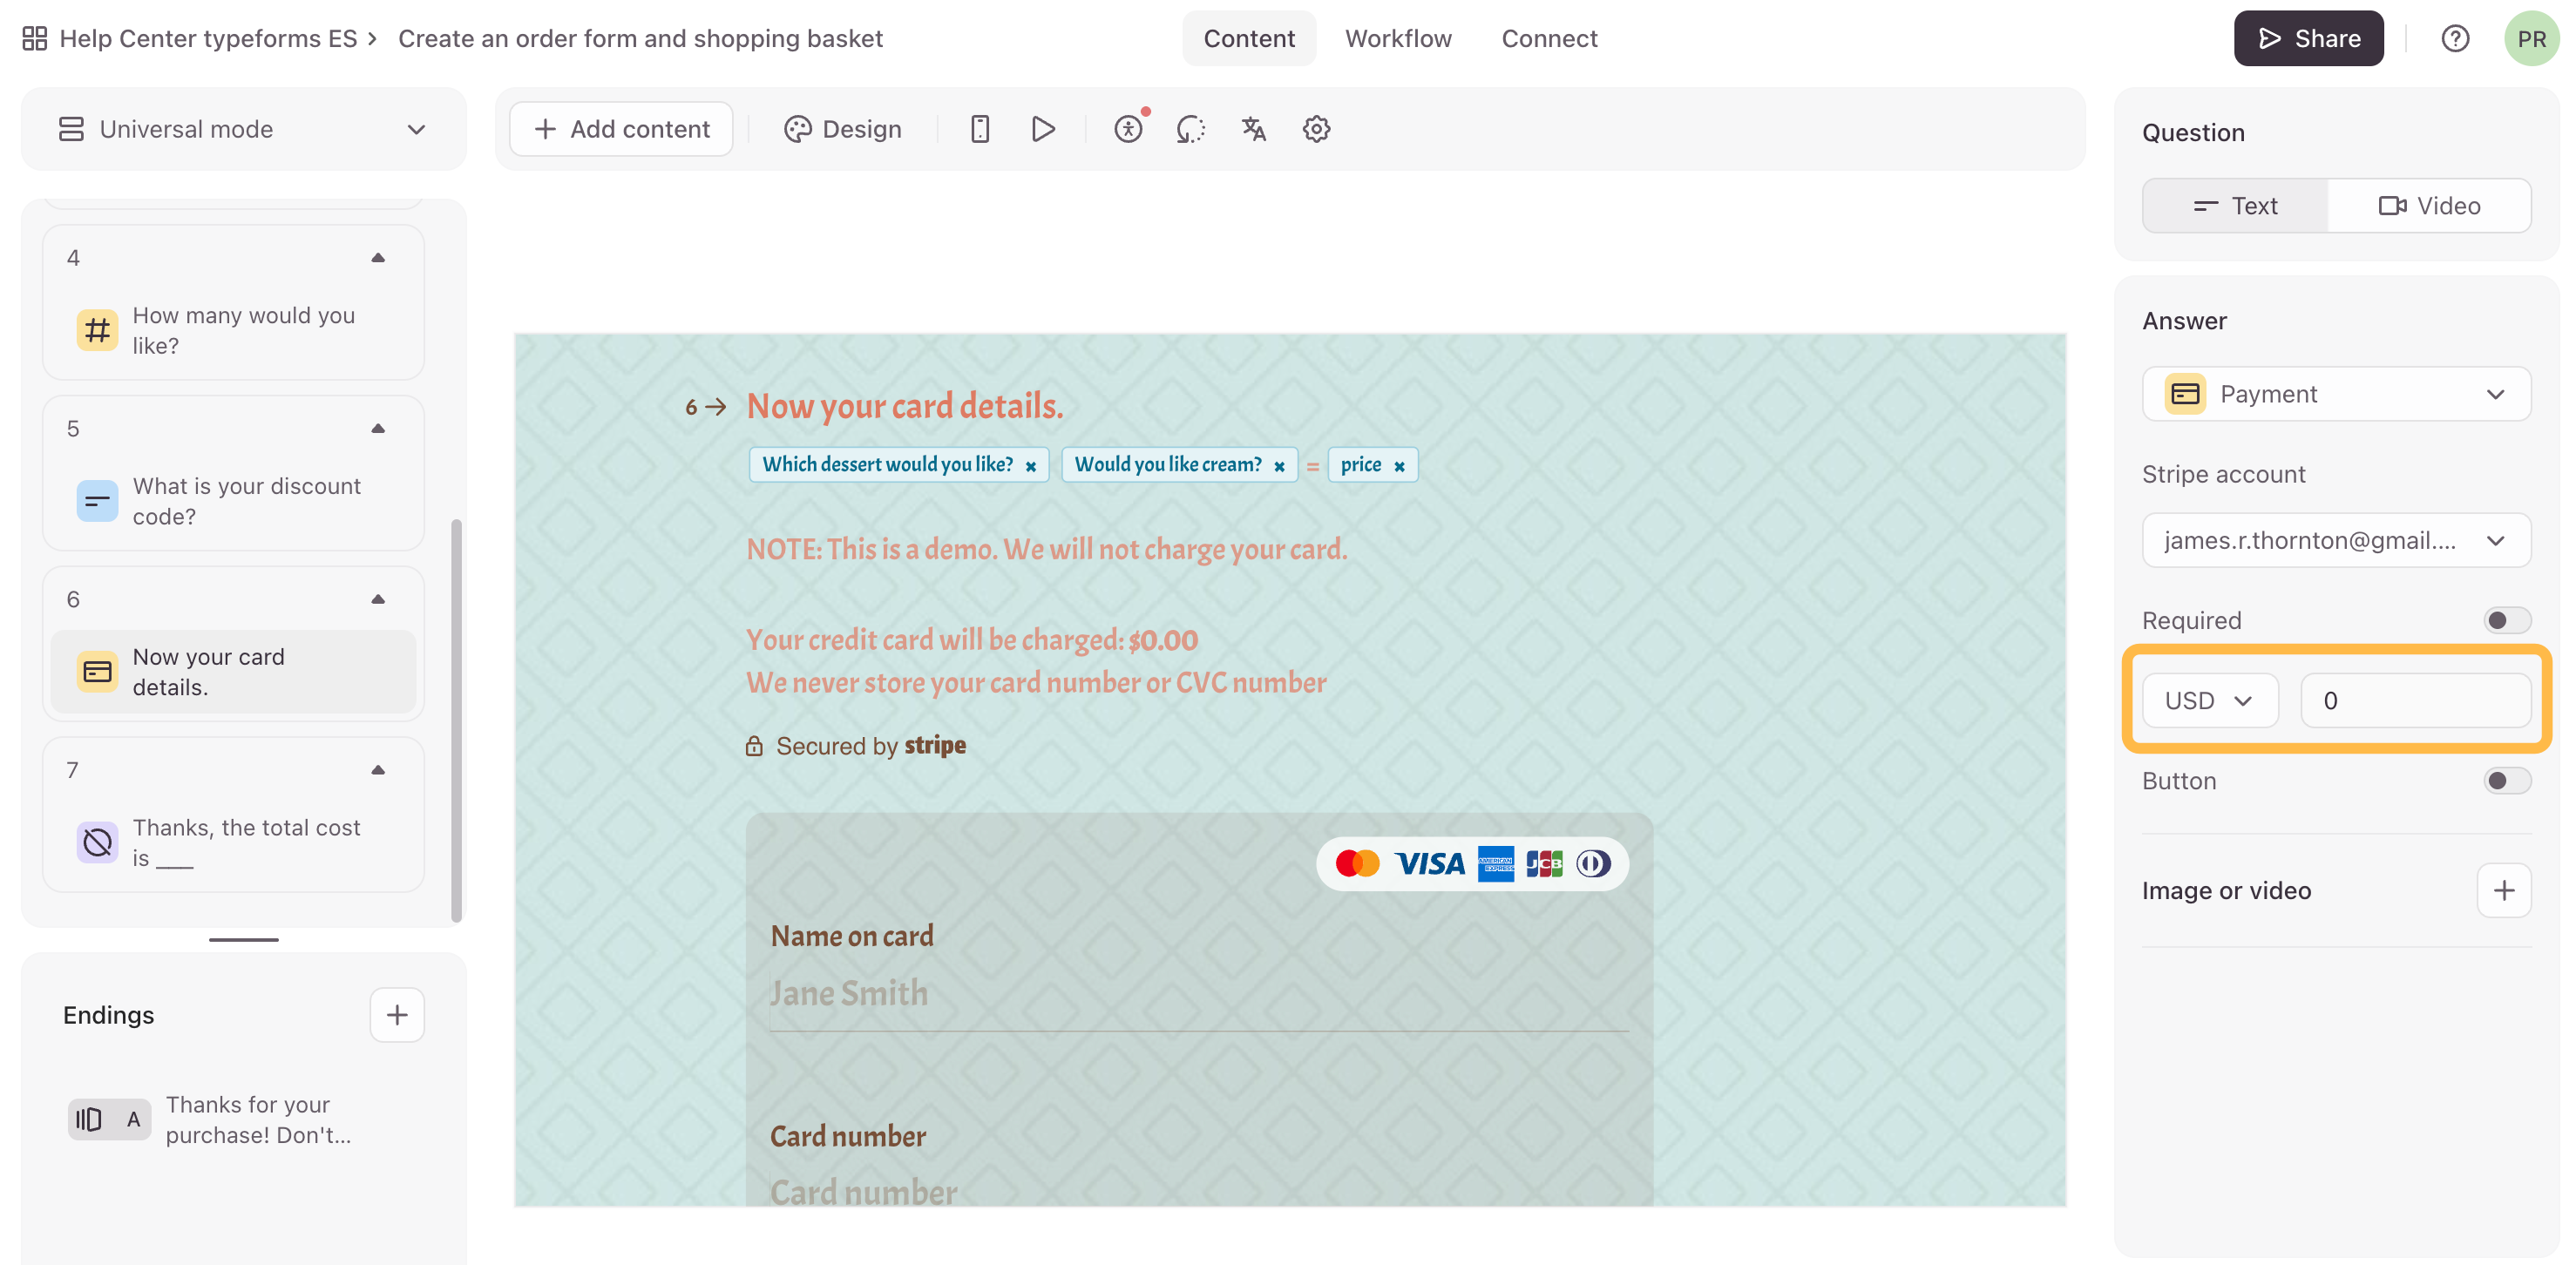Open the accessibility checker icon

click(x=1128, y=129)
